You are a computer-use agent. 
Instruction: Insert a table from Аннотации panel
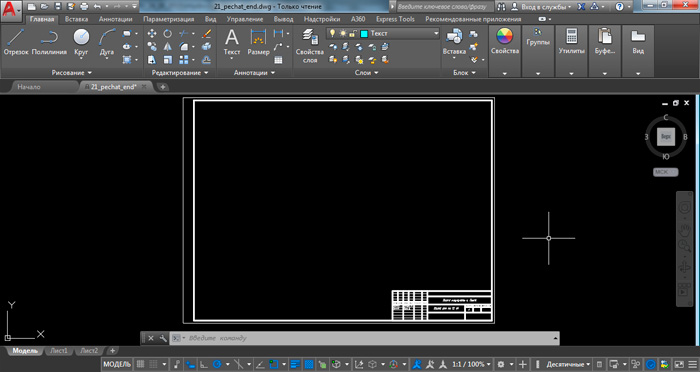[x=279, y=60]
